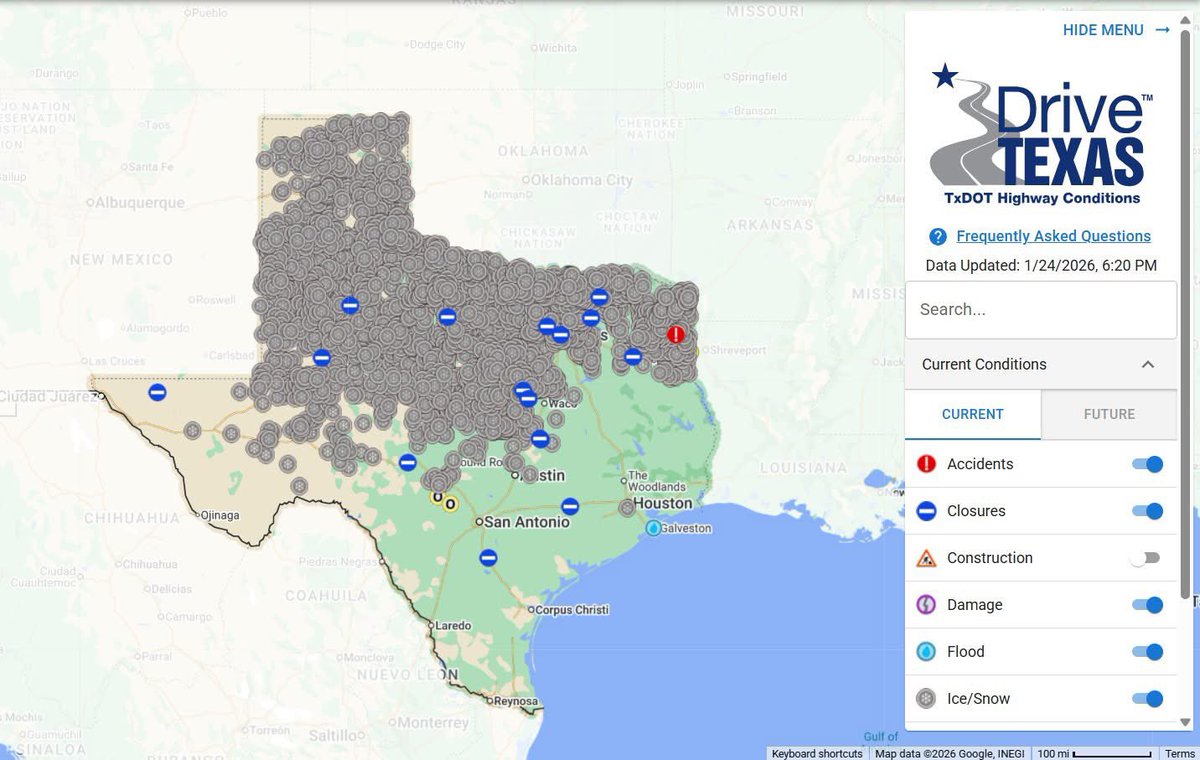Image resolution: width=1200 pixels, height=760 pixels.
Task: Click the blue flood marker at Galveston
Action: tap(653, 527)
